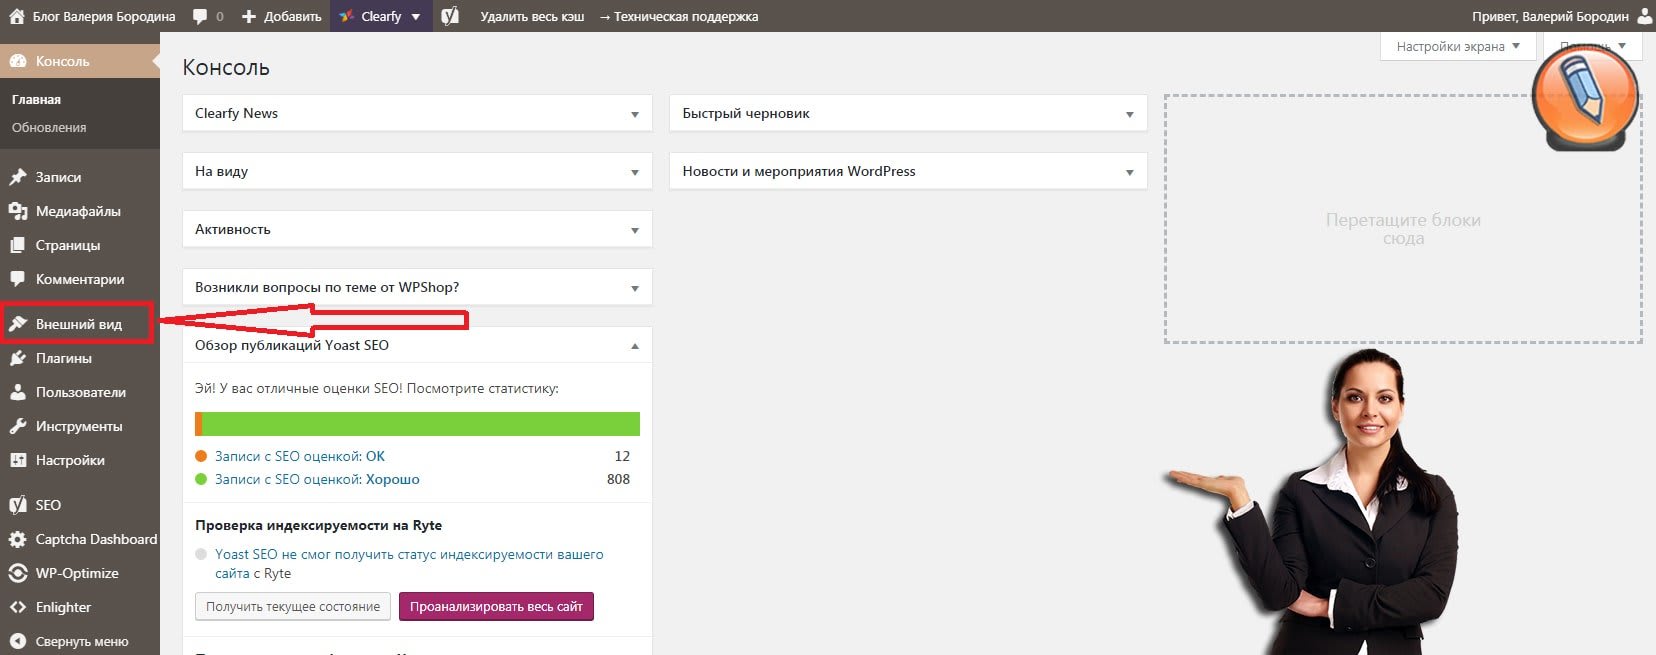Open the Медиафайлы menu
Image resolution: width=1656 pixels, height=655 pixels.
[80, 211]
